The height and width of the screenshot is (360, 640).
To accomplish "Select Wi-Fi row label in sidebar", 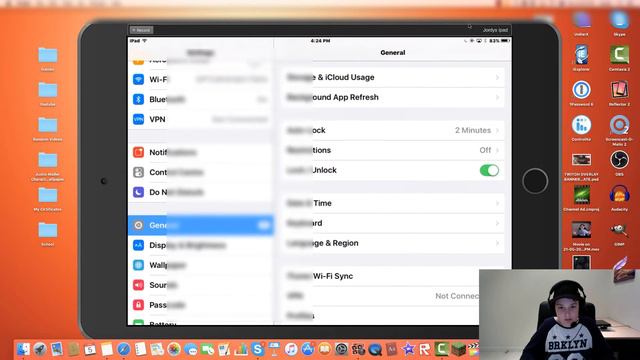I will 158,79.
